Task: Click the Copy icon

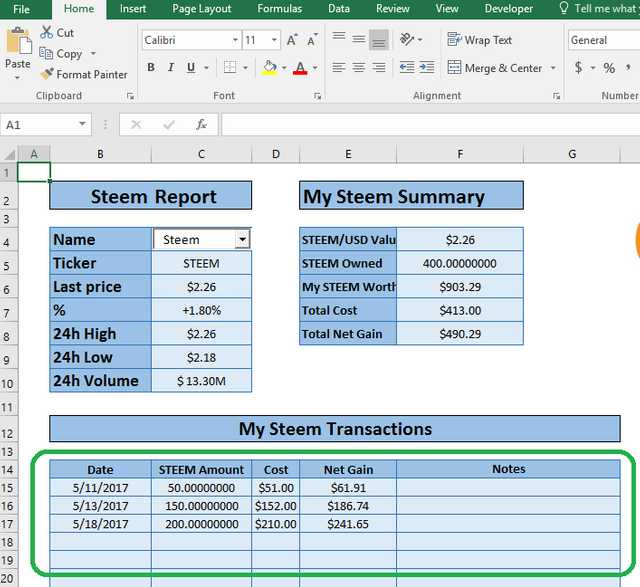Action: coord(46,53)
